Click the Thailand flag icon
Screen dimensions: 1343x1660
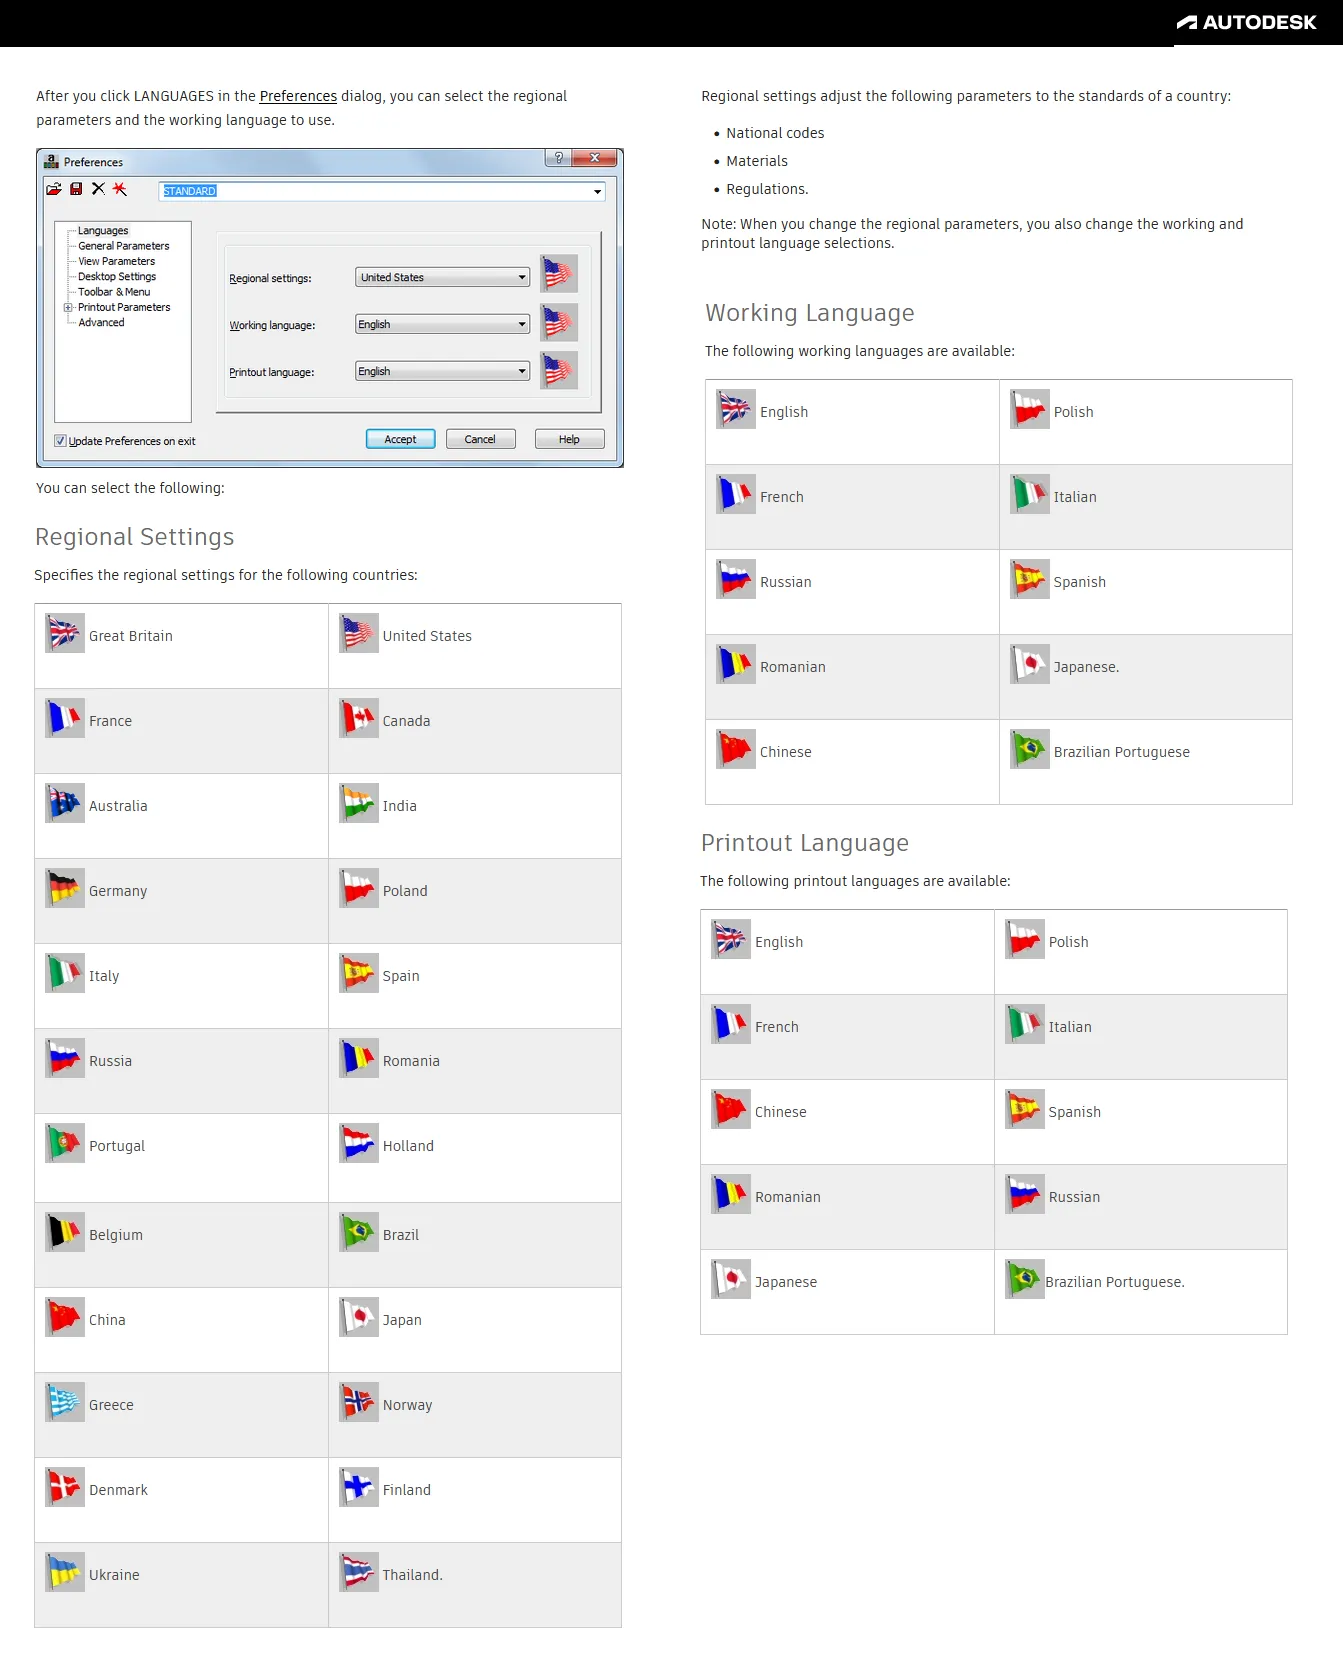pyautogui.click(x=359, y=1572)
